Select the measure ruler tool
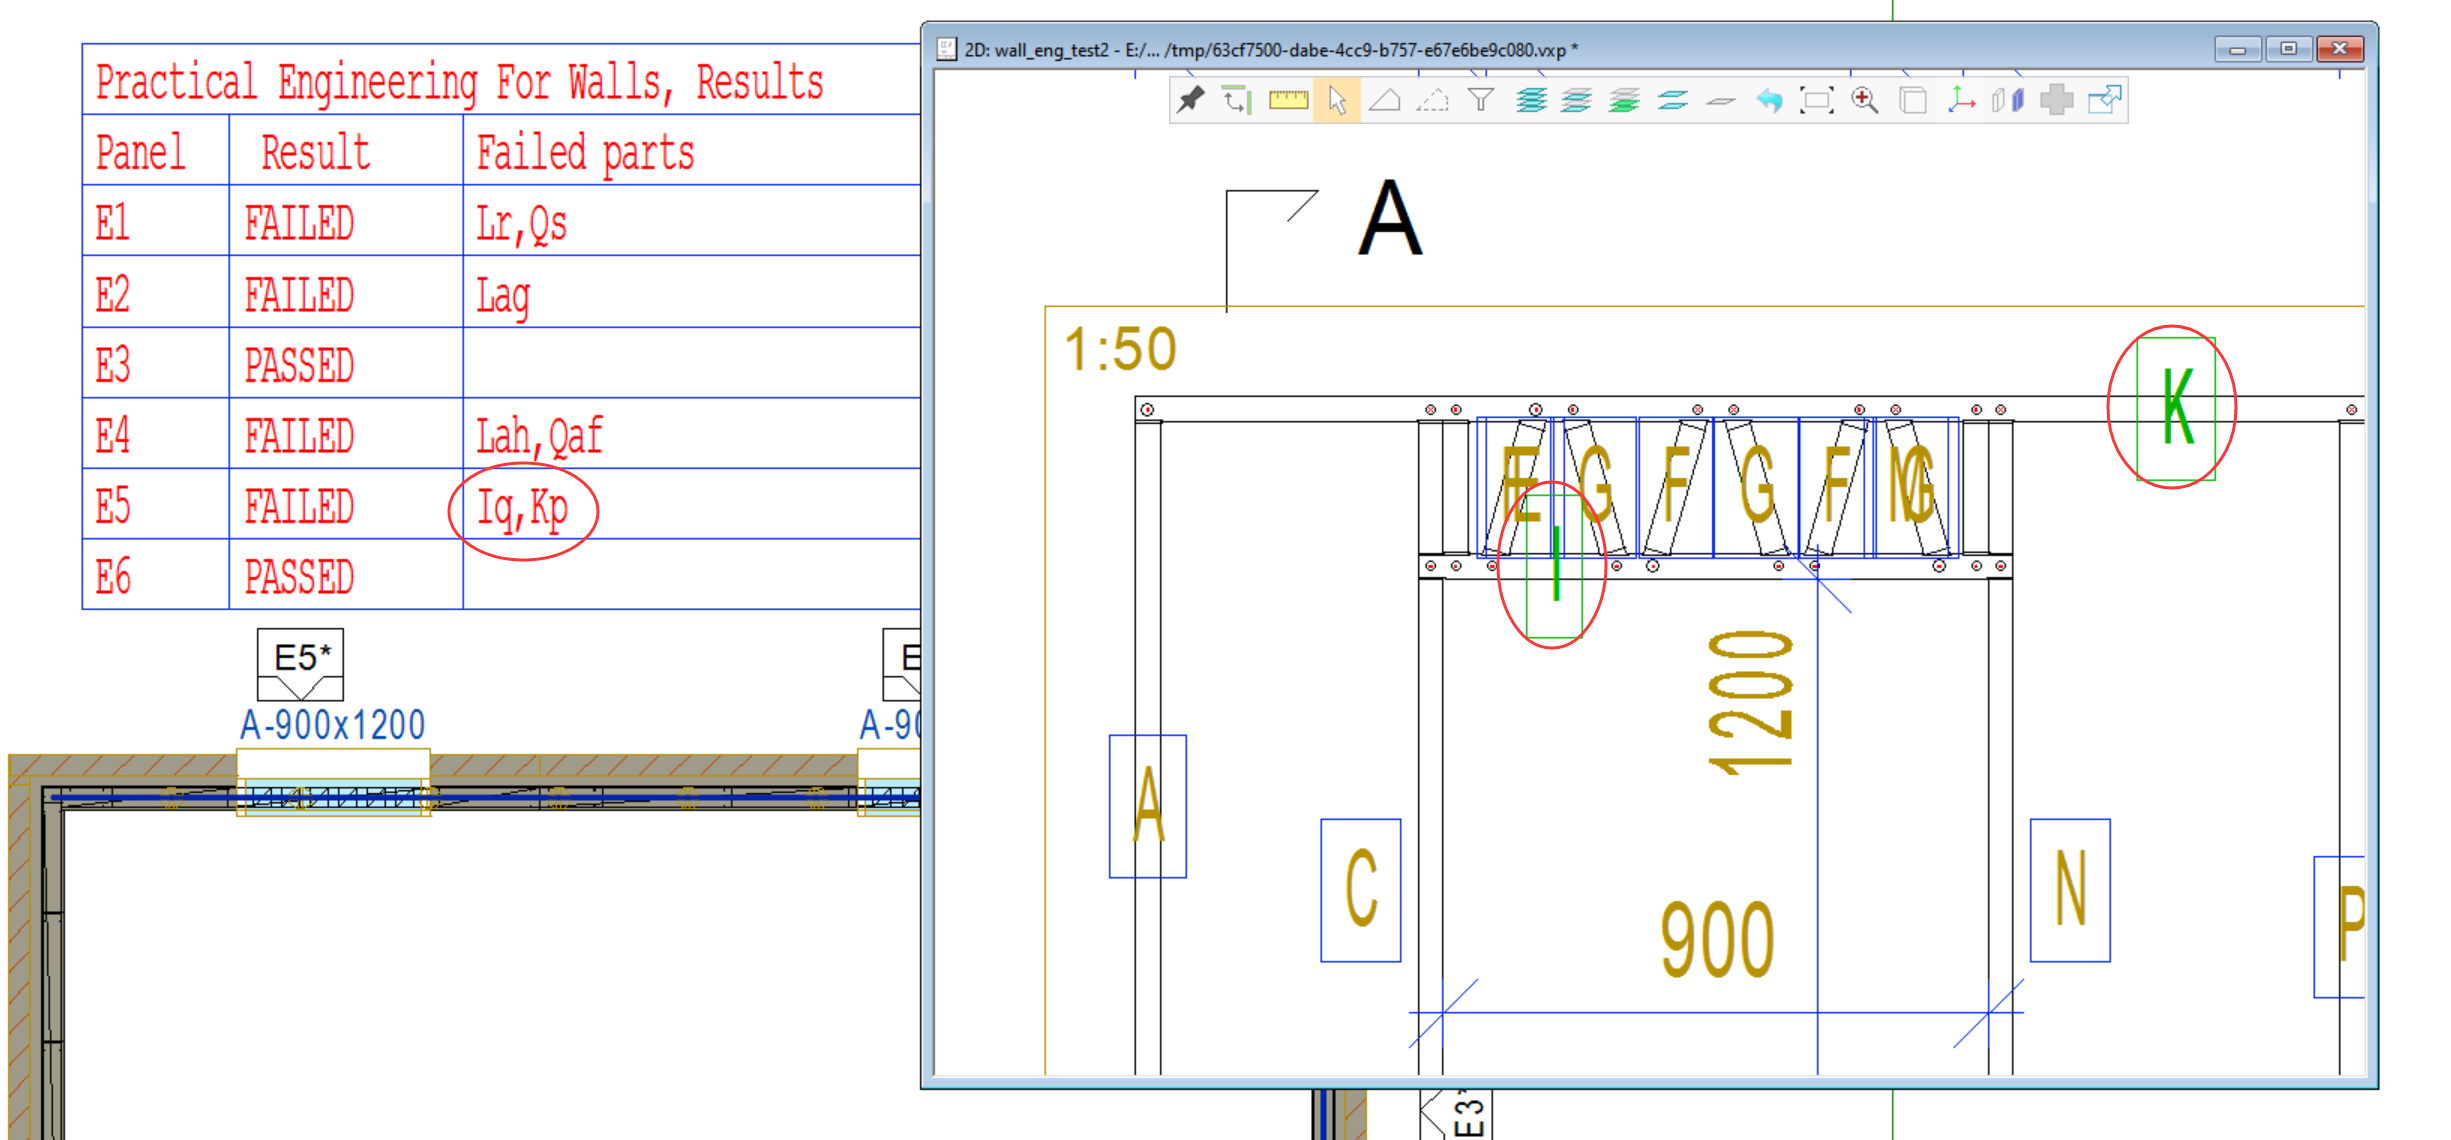 [x=1287, y=100]
